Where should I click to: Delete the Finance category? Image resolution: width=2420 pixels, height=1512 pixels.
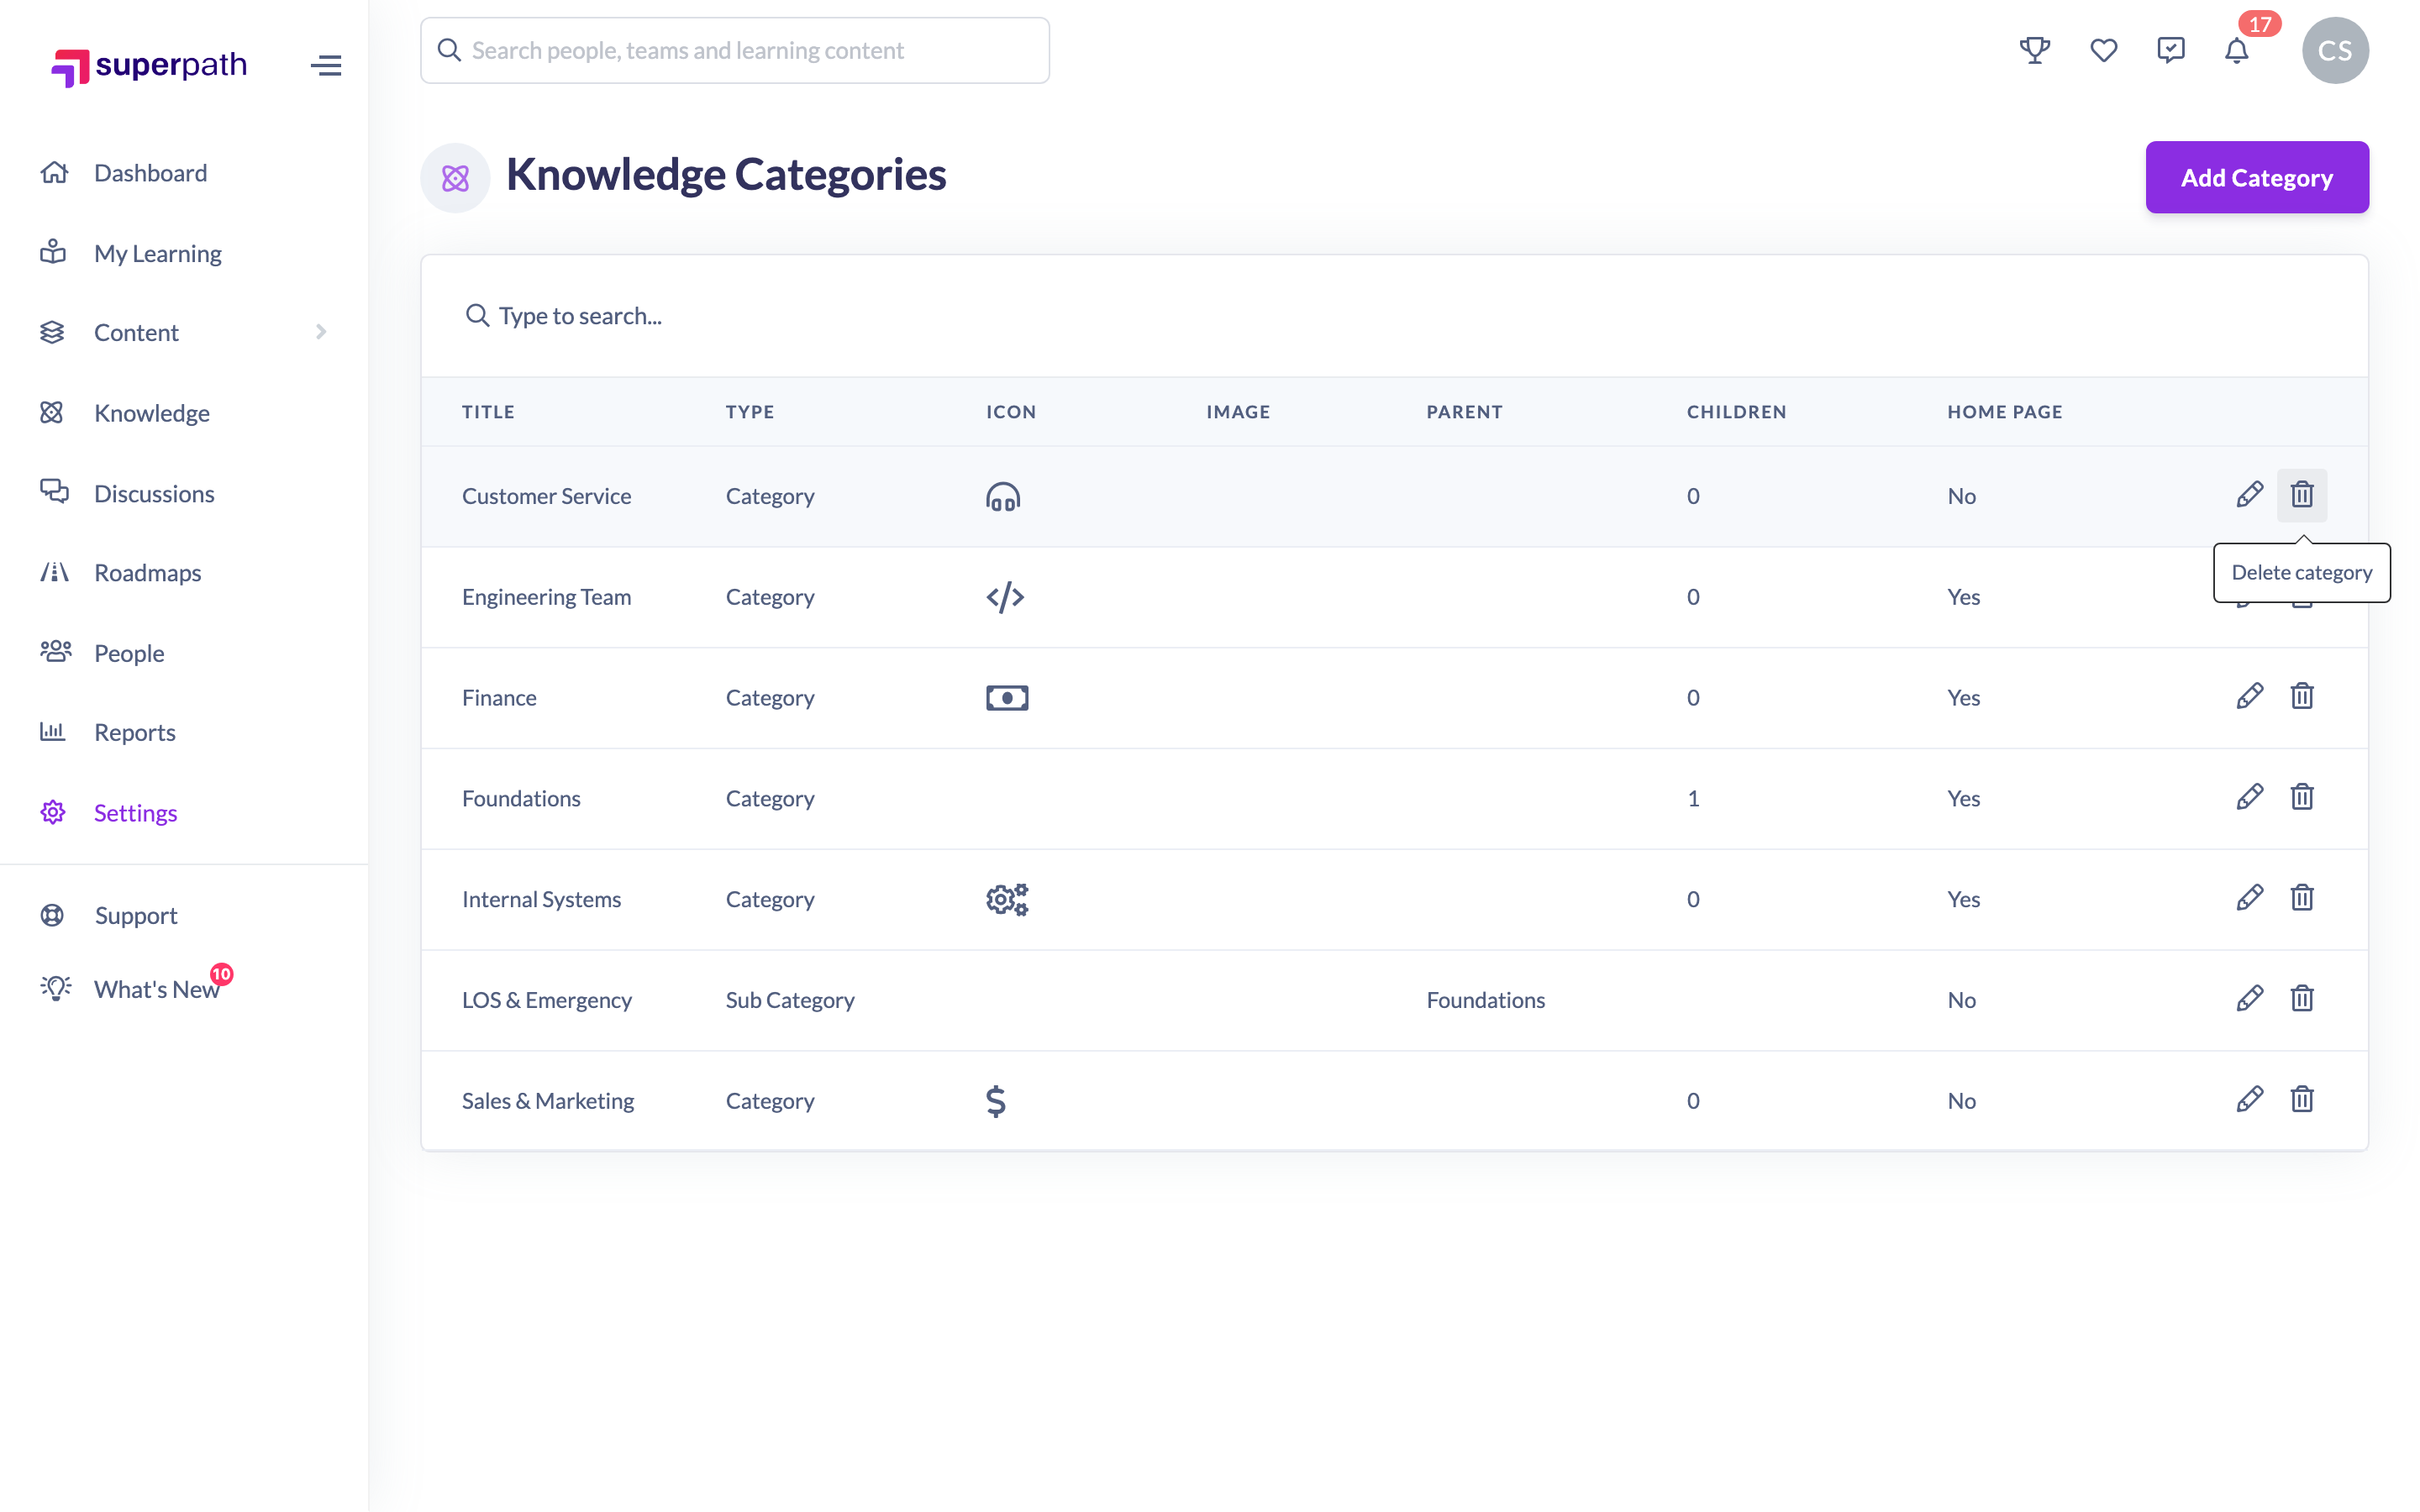coord(2302,697)
